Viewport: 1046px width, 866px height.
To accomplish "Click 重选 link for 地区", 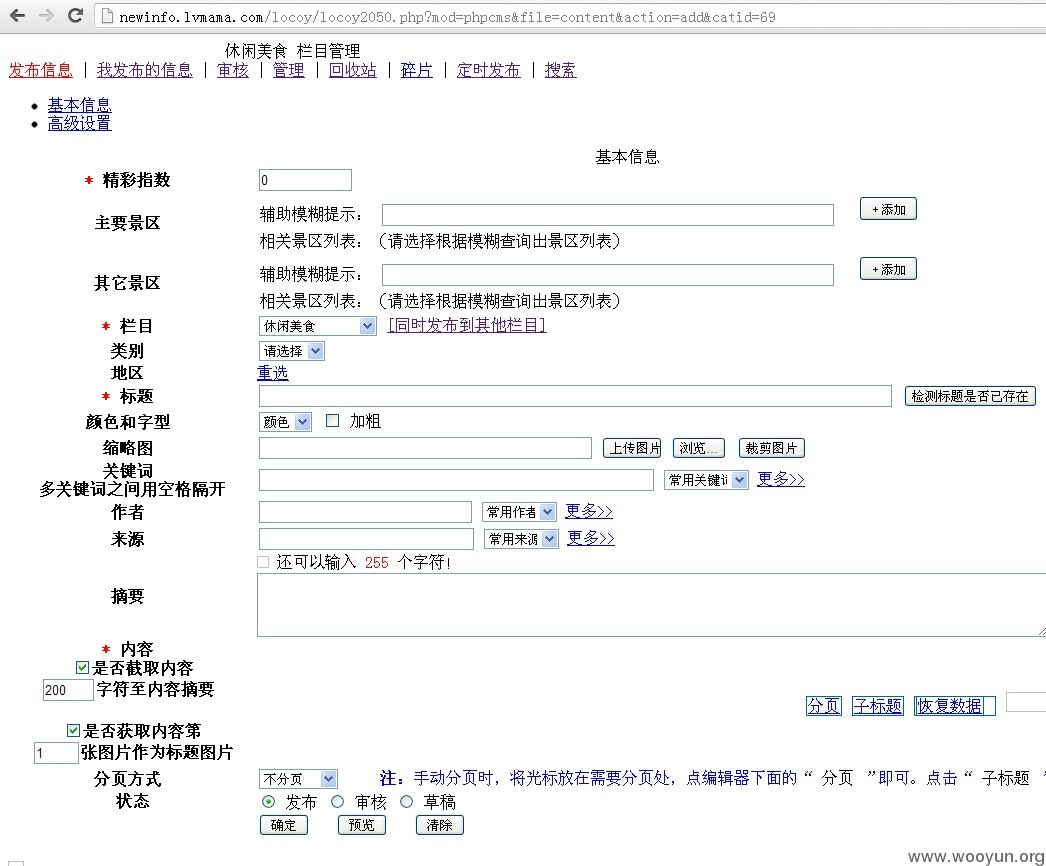I will (x=273, y=373).
